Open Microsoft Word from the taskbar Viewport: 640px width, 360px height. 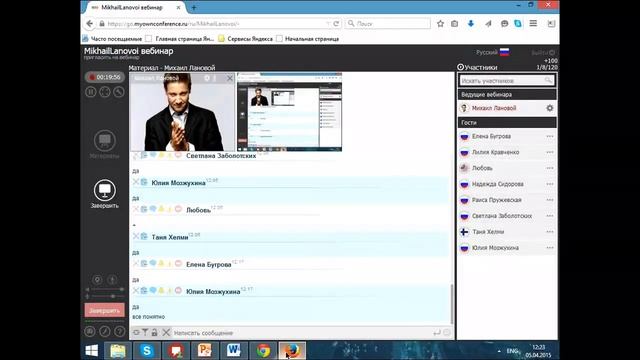coord(234,351)
